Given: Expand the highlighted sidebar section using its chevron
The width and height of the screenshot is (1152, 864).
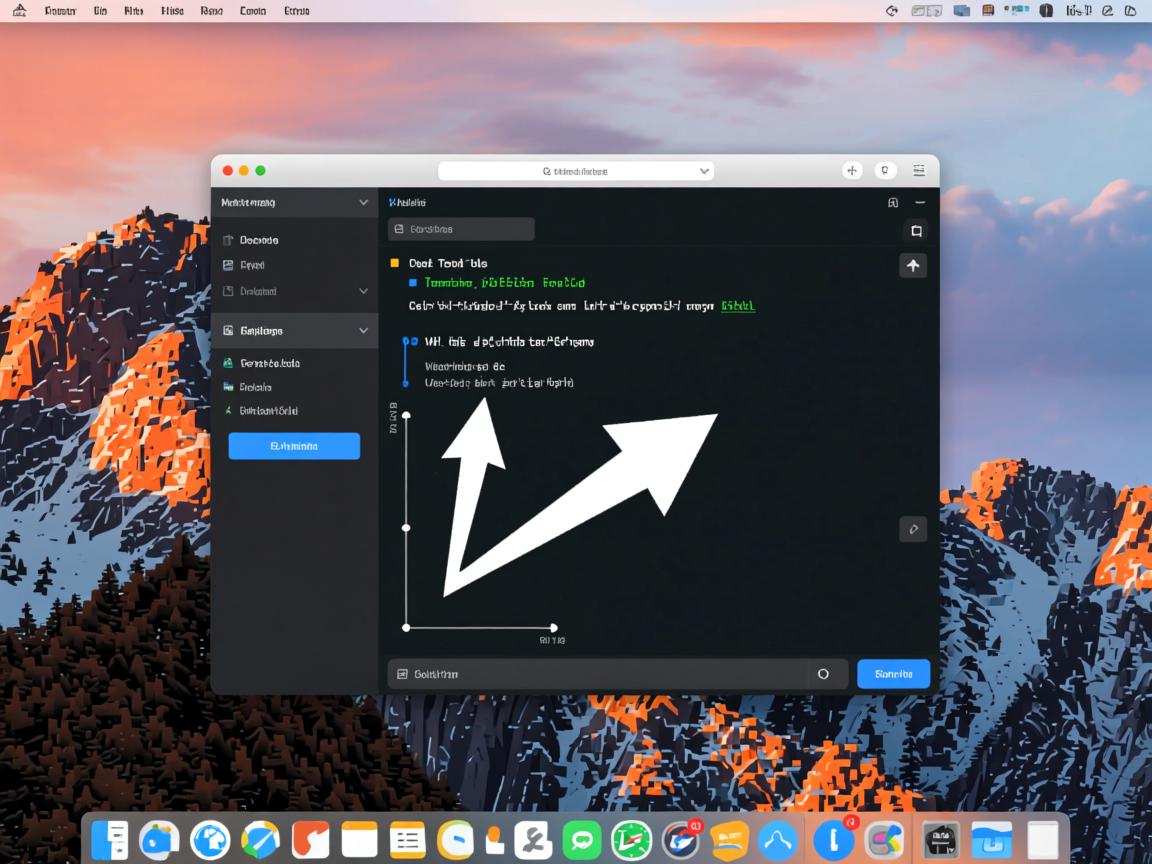Looking at the screenshot, I should coord(363,331).
